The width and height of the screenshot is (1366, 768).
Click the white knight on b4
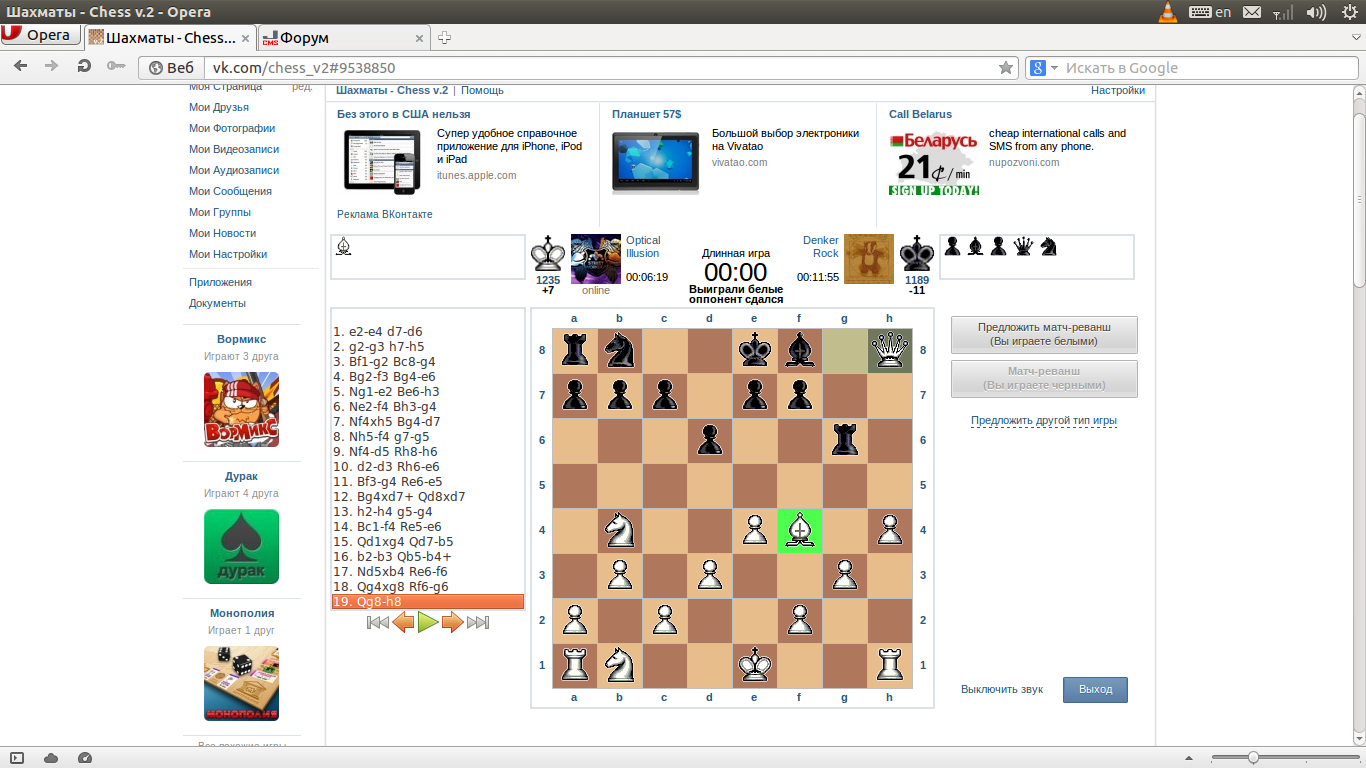[619, 531]
